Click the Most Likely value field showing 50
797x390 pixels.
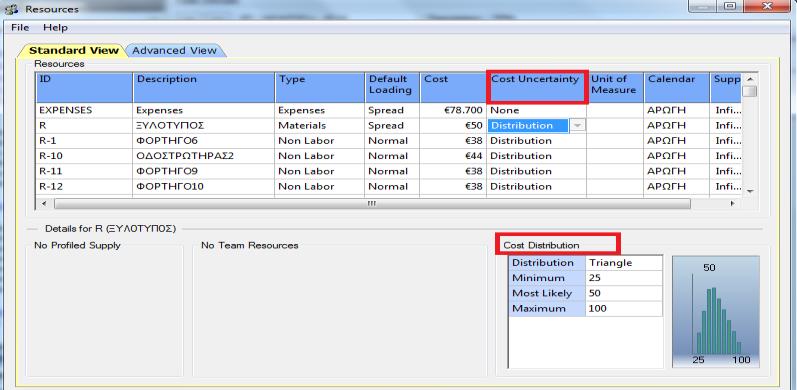click(624, 293)
